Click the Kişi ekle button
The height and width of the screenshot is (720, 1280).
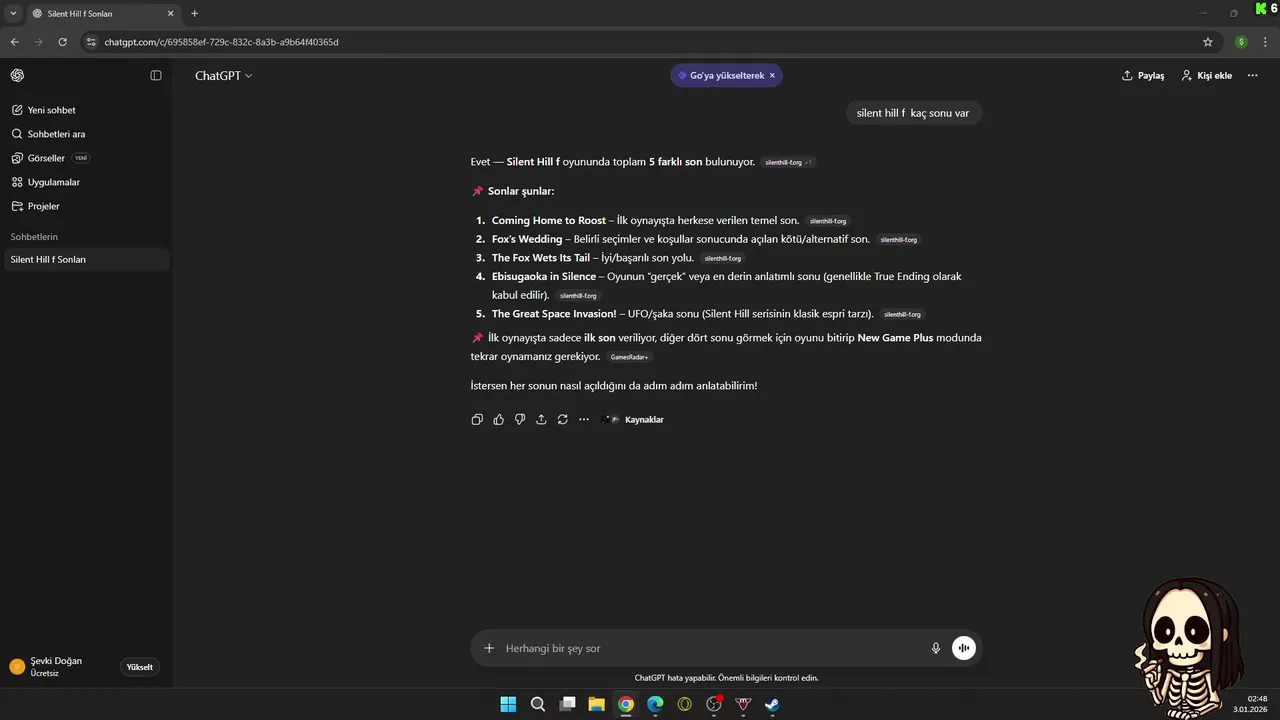point(1206,75)
